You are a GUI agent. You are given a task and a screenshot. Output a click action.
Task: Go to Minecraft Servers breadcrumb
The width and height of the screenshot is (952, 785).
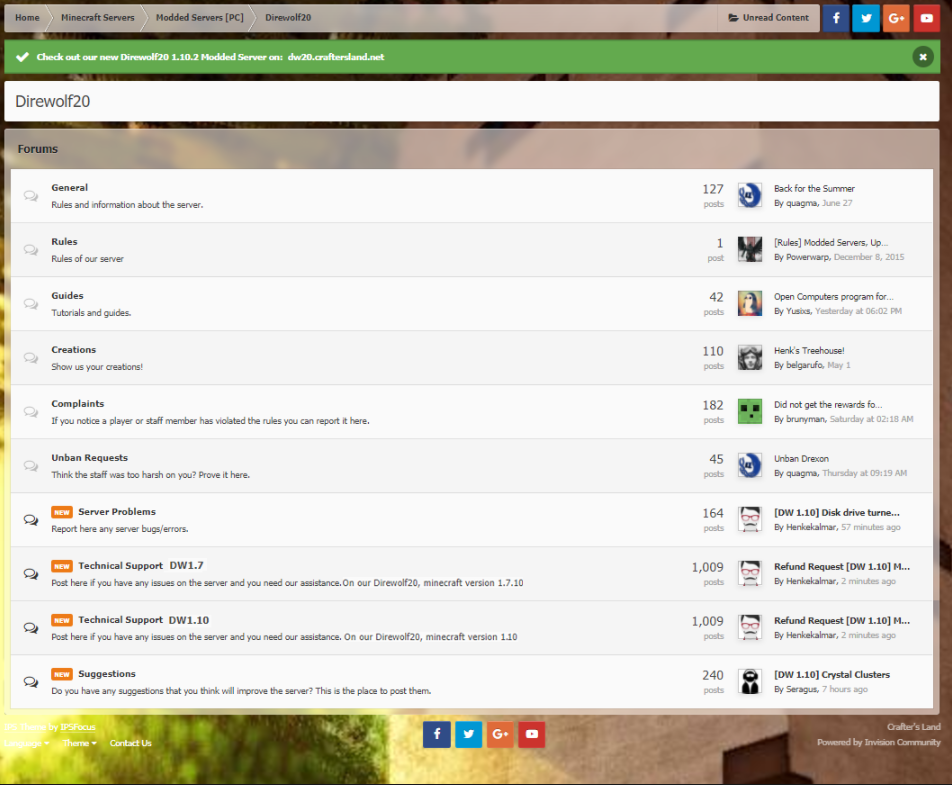98,18
